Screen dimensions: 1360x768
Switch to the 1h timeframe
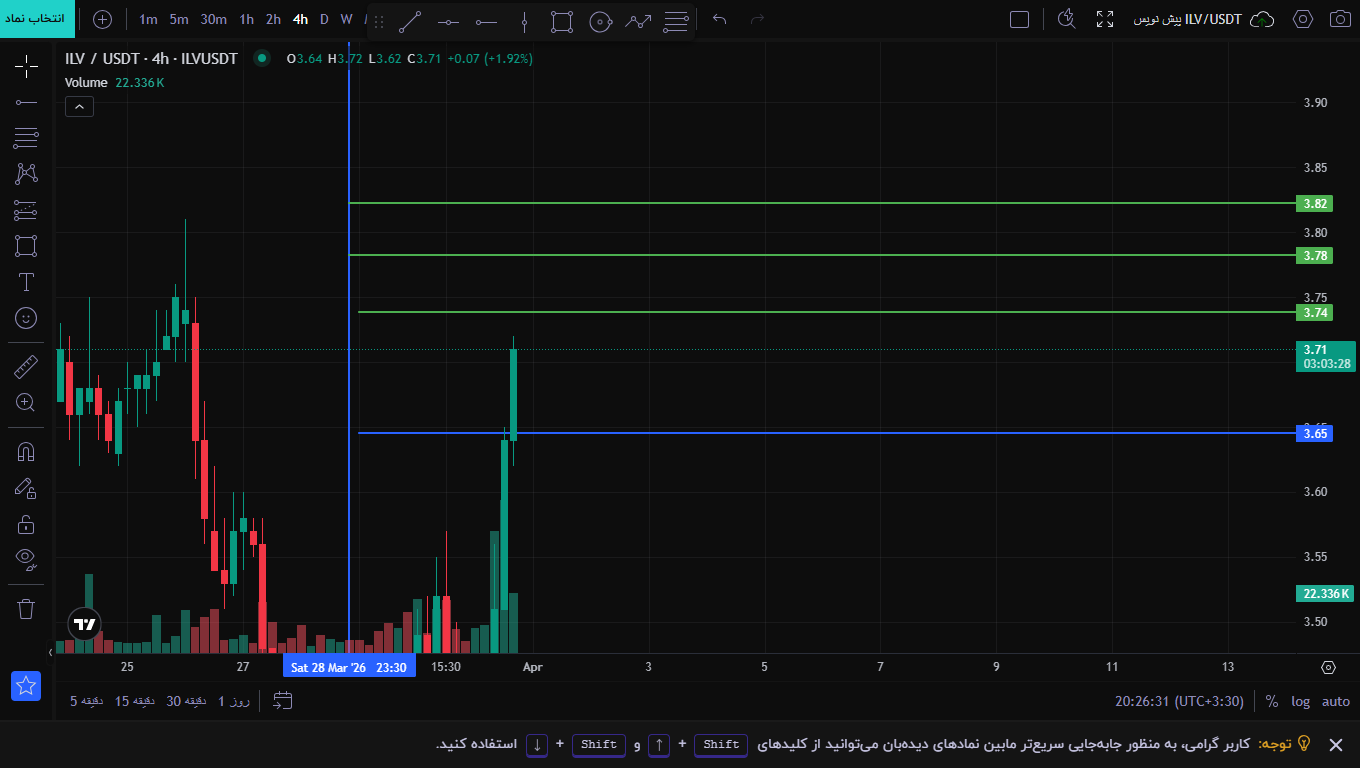246,19
